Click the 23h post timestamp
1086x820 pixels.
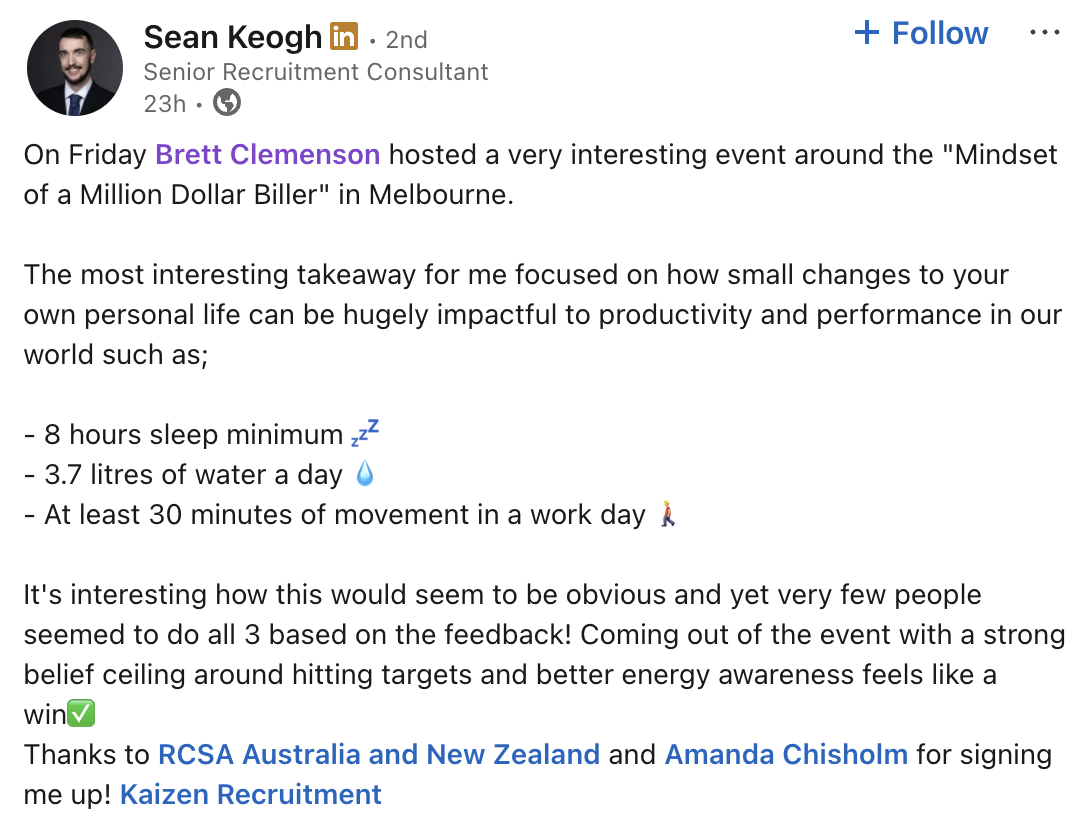[x=165, y=103]
